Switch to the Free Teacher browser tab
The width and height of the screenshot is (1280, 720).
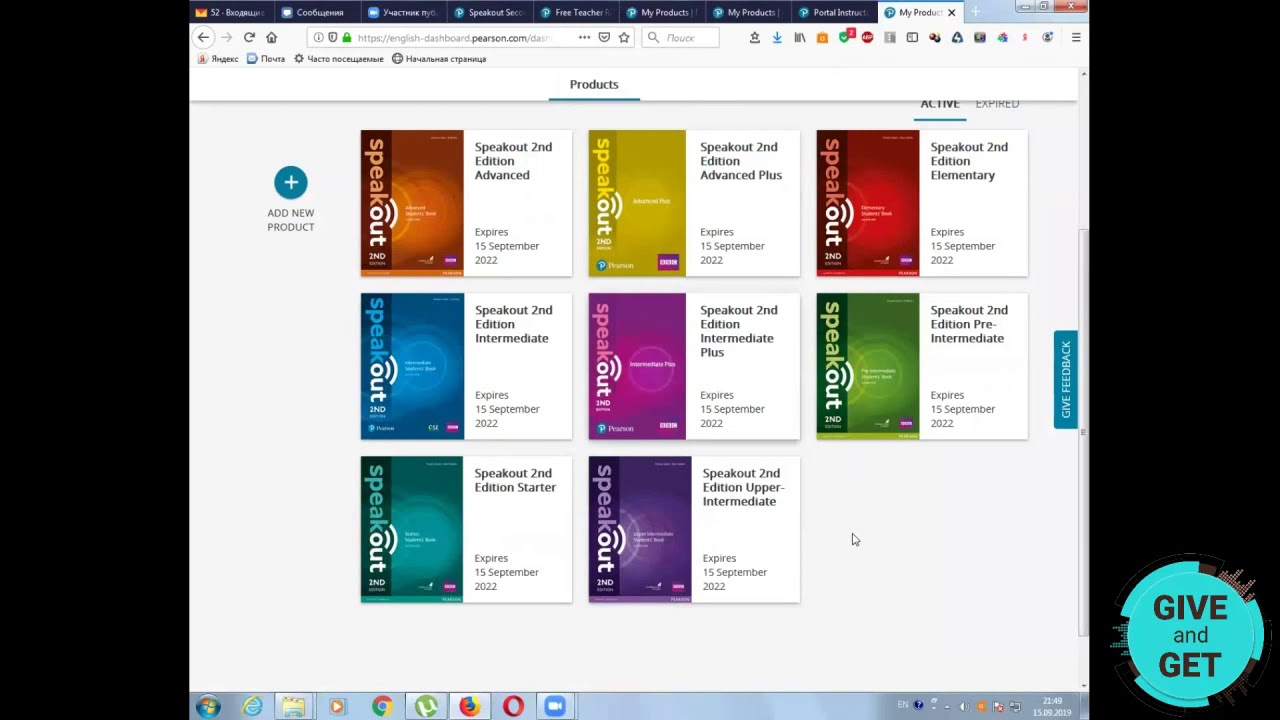click(576, 12)
